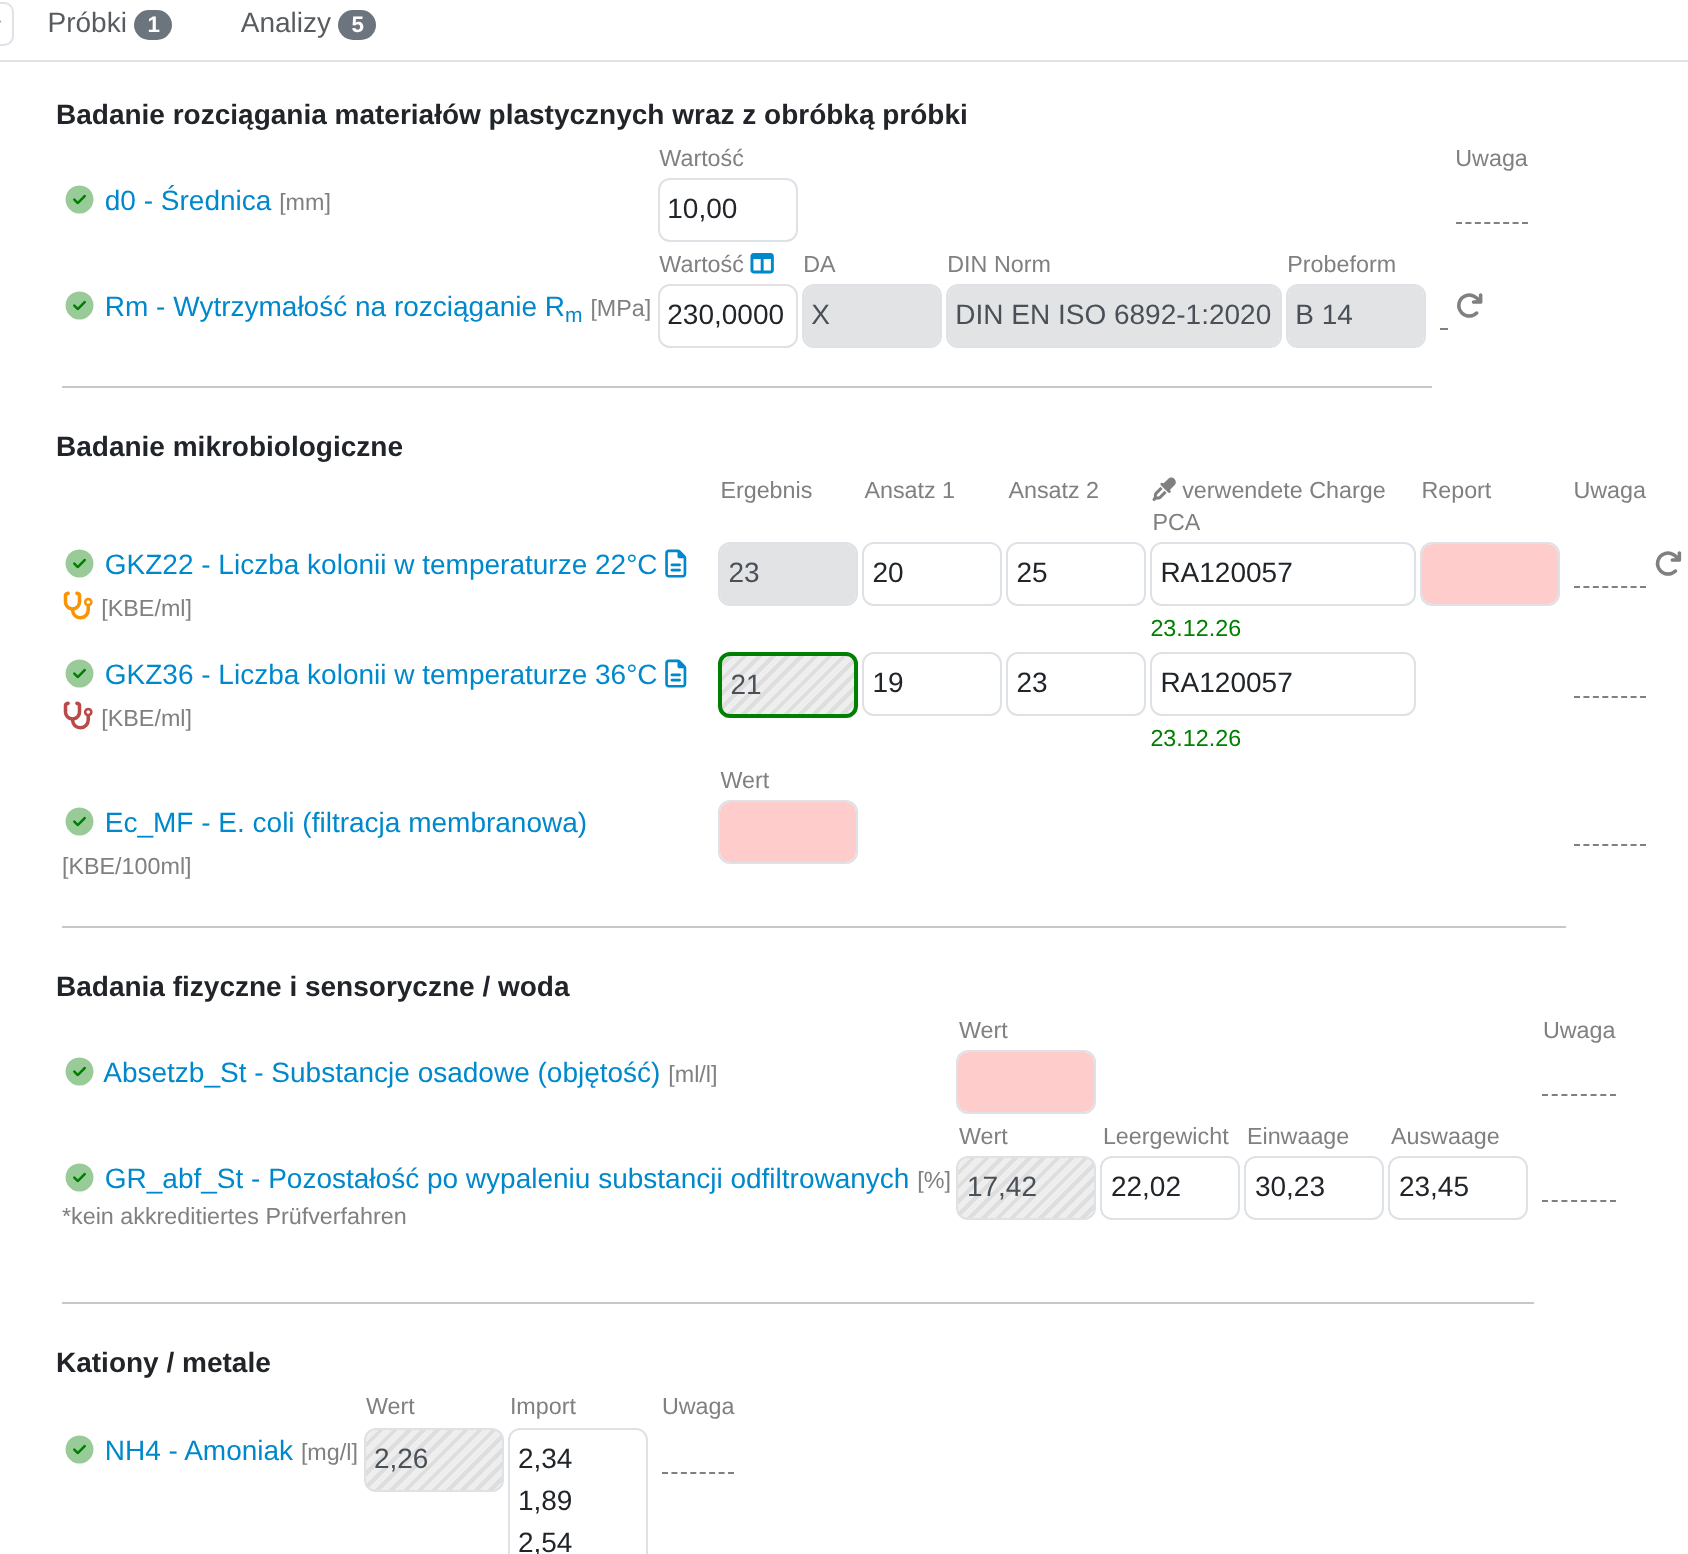The height and width of the screenshot is (1554, 1688).
Task: Open the document icon beside GKZ22 label
Action: pyautogui.click(x=676, y=564)
